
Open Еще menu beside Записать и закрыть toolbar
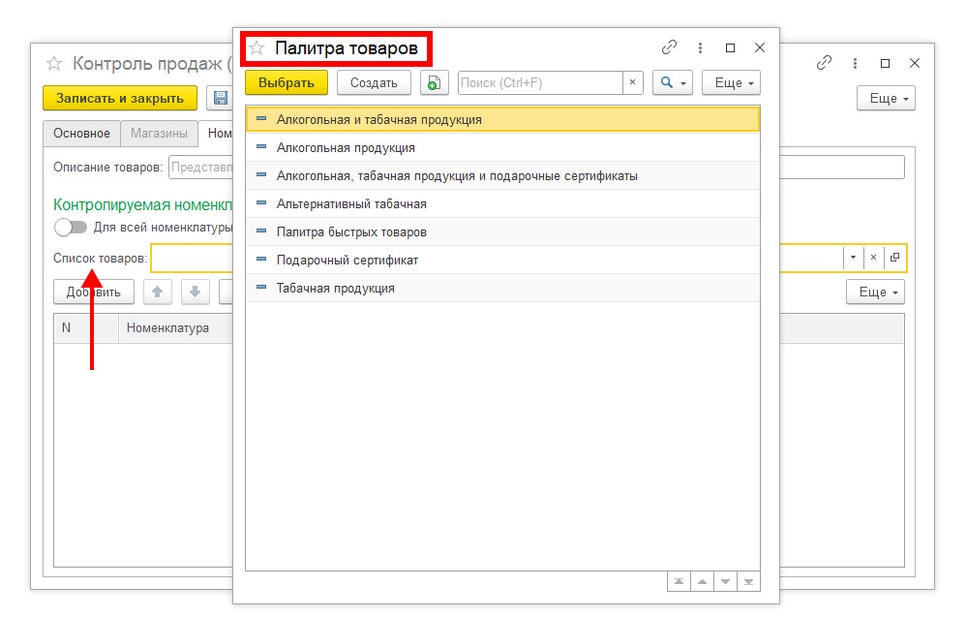886,98
